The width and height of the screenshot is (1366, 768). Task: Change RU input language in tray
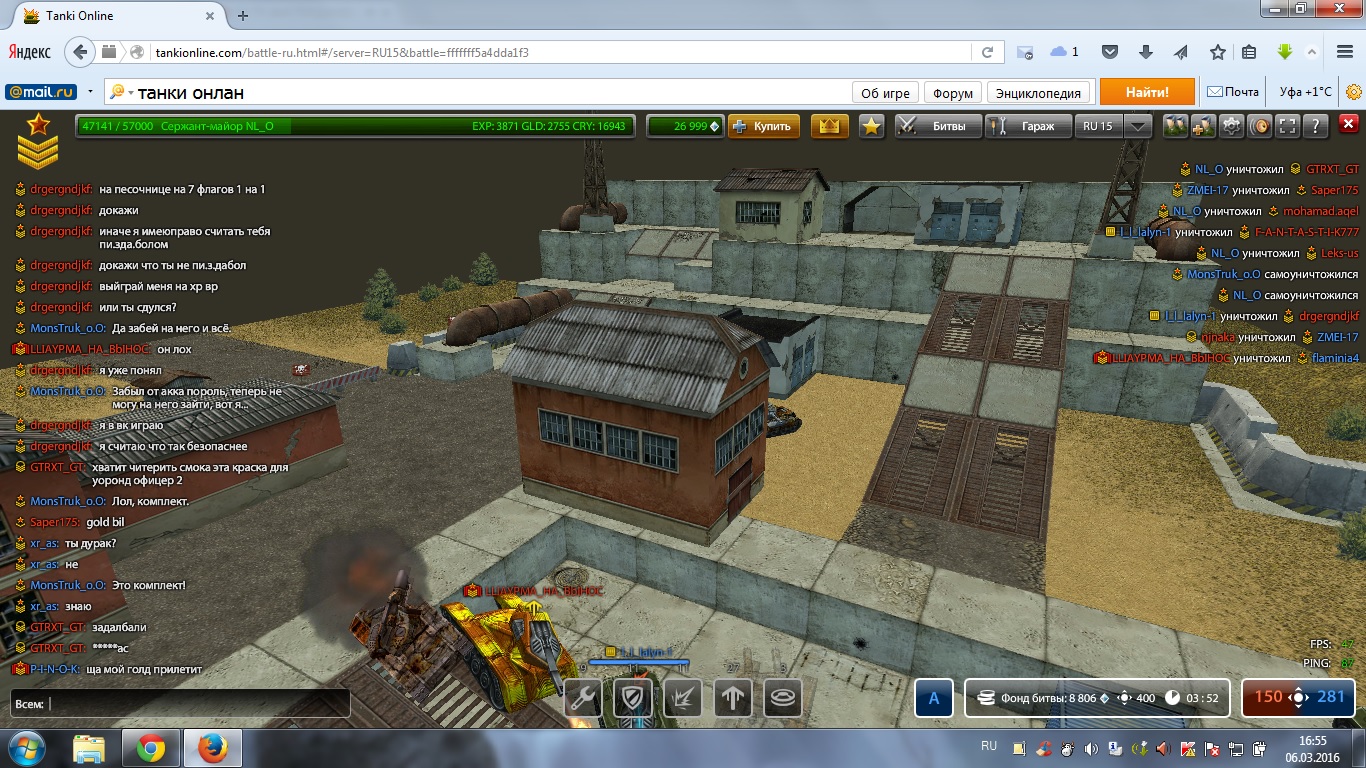(989, 747)
